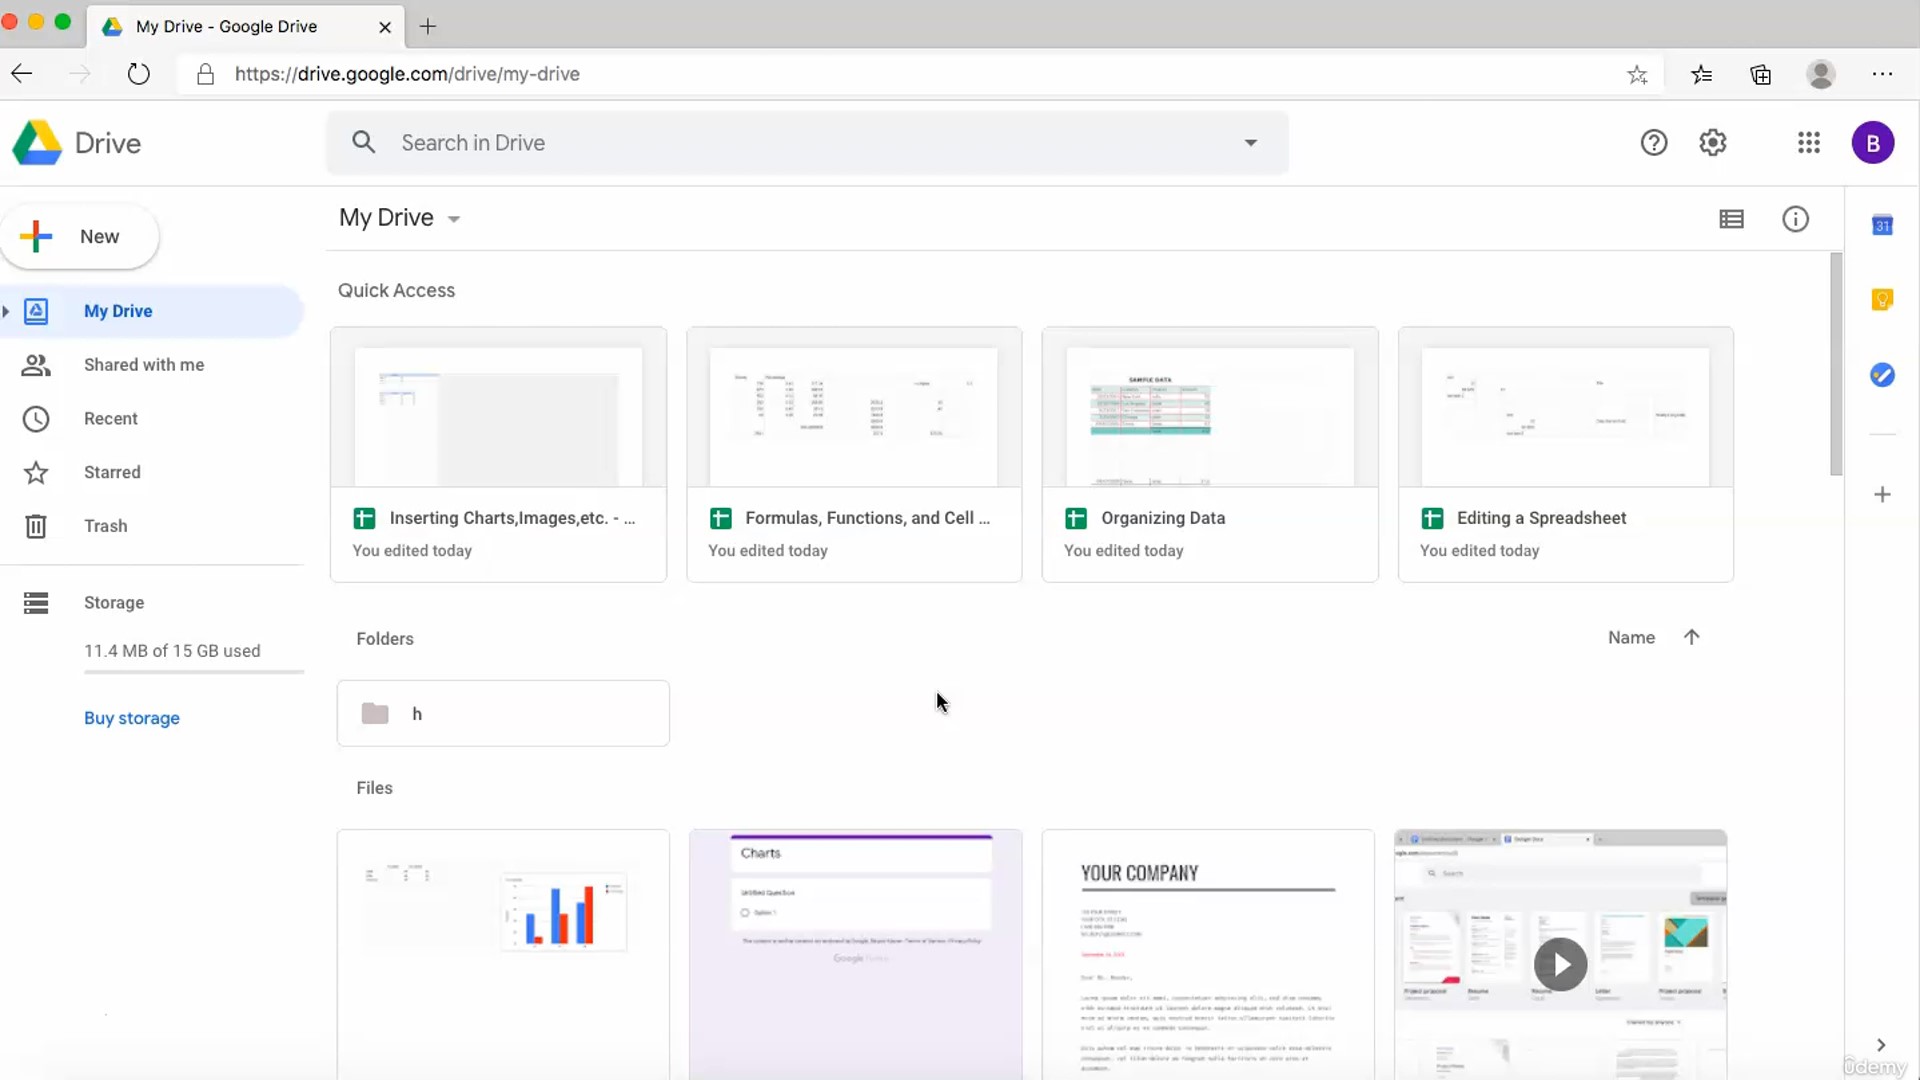This screenshot has height=1080, width=1920.
Task: Open browser favorites list icon
Action: point(1701,74)
